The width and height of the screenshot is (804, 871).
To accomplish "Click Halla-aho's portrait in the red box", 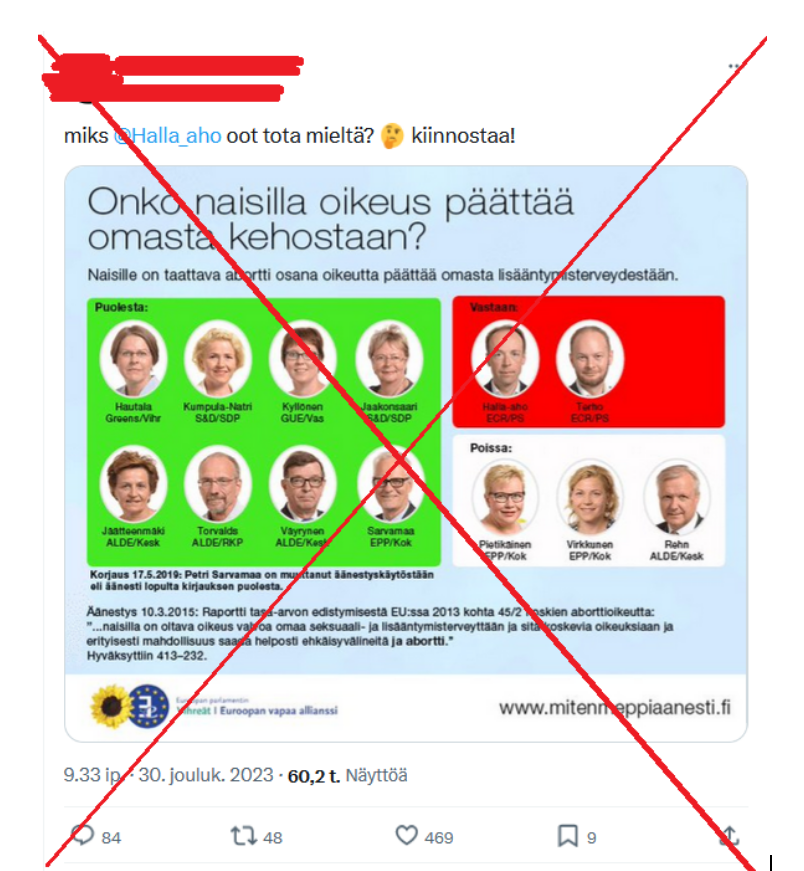I will pyautogui.click(x=505, y=358).
